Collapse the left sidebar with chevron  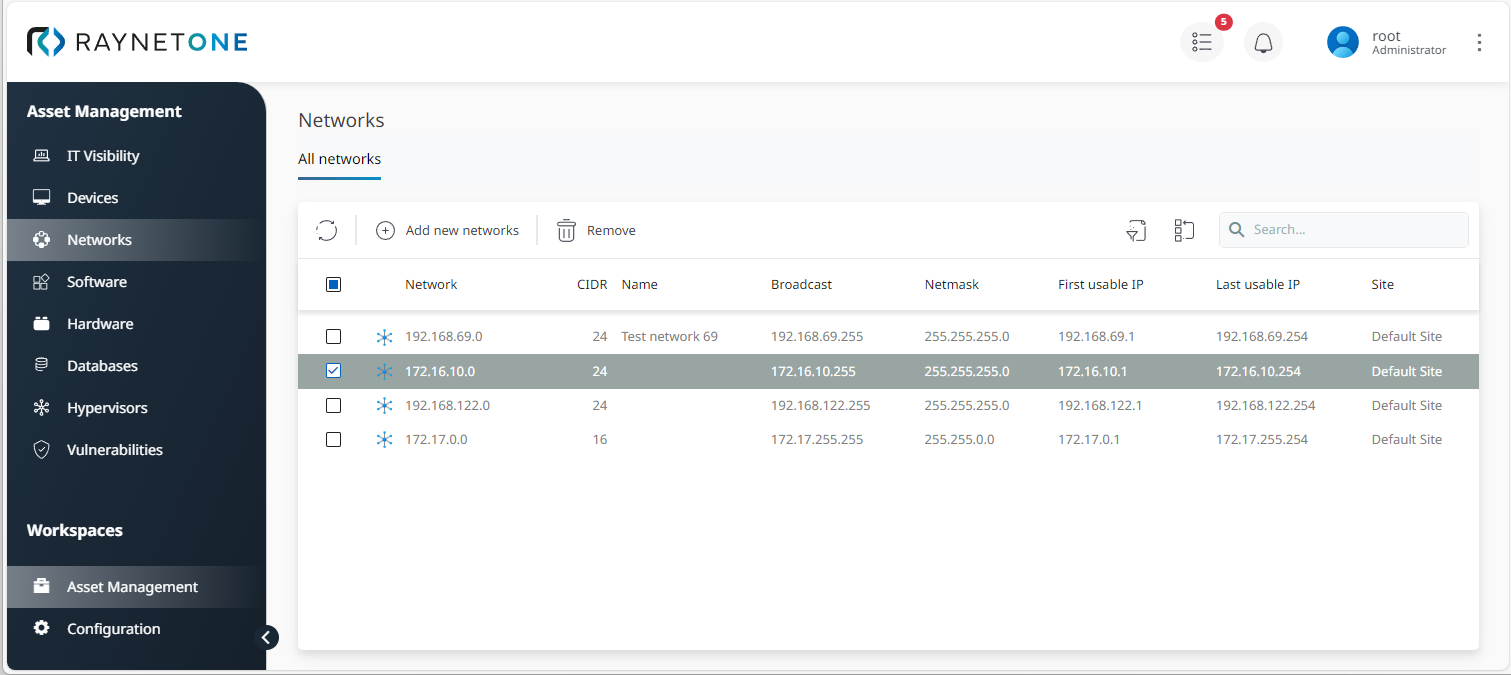(266, 637)
